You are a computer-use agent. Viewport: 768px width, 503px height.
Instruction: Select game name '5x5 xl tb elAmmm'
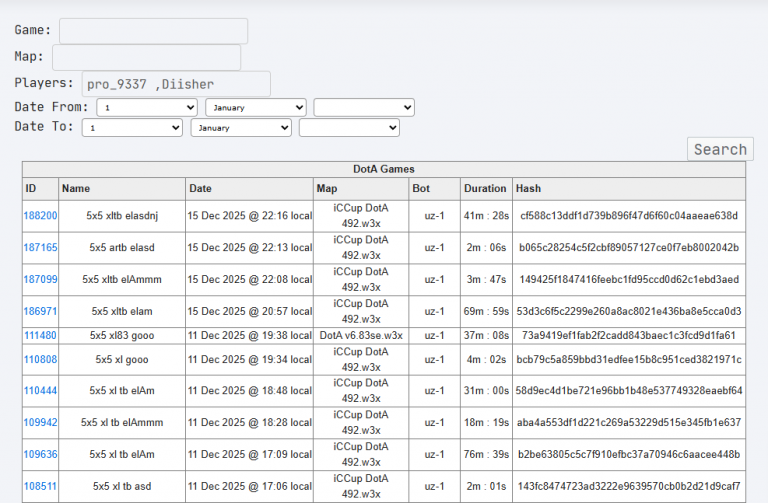click(x=122, y=422)
